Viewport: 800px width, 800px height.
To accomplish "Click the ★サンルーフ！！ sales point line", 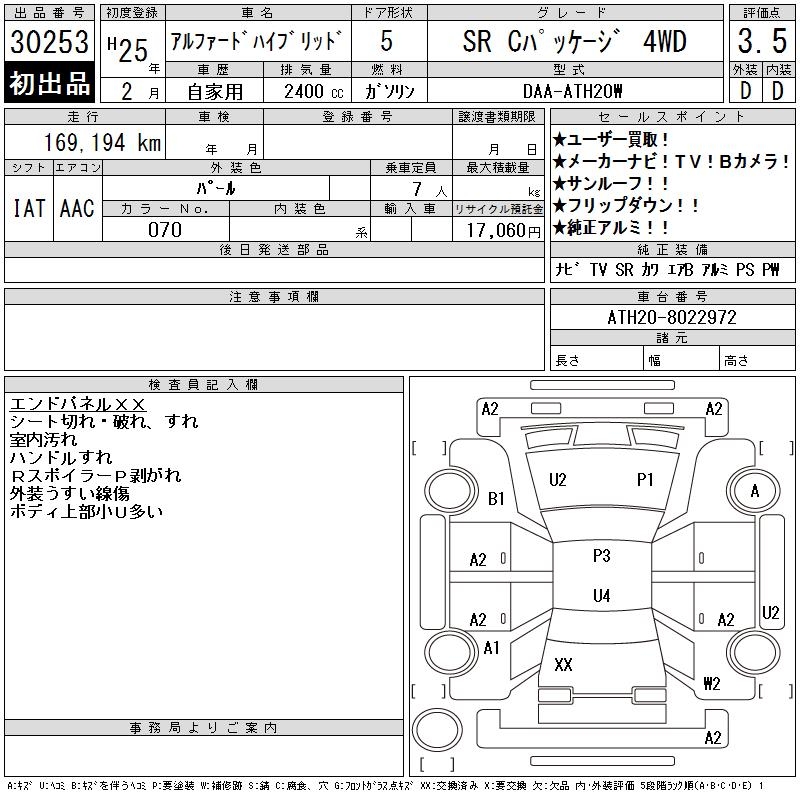I will [612, 184].
